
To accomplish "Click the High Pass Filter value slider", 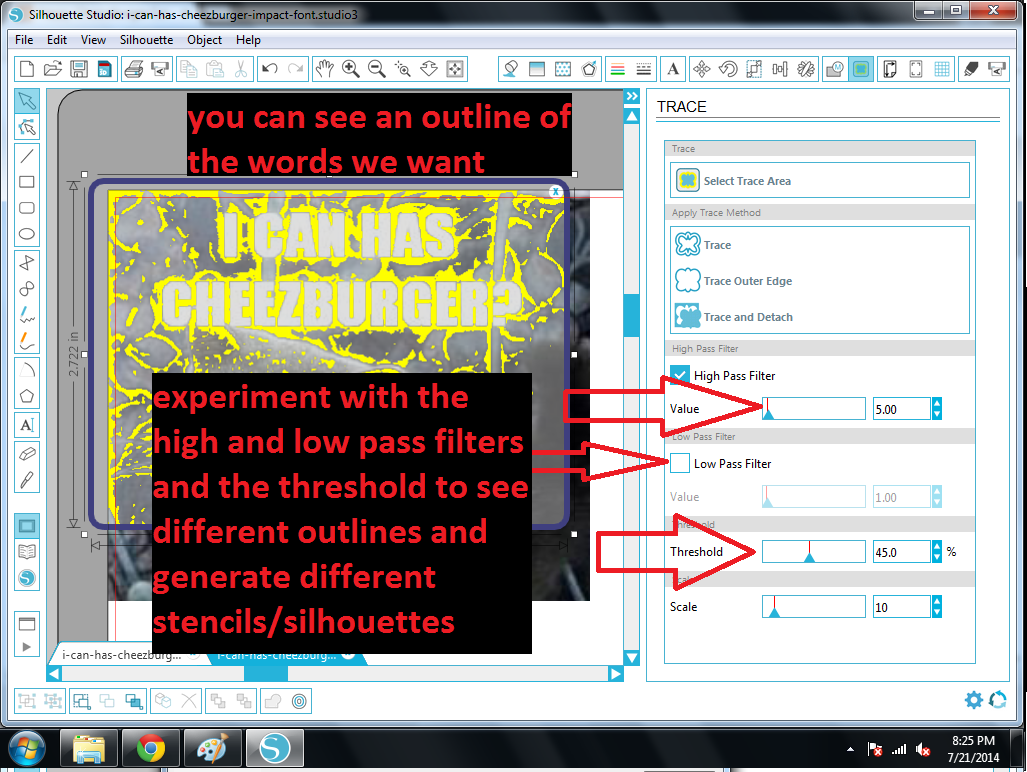I will tap(813, 409).
